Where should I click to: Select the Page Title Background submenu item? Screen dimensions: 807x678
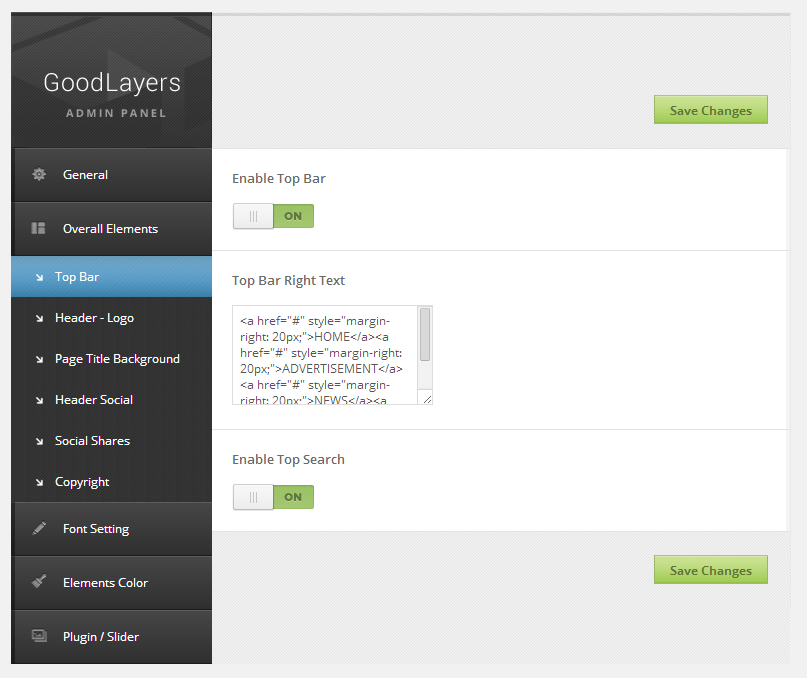coord(112,359)
